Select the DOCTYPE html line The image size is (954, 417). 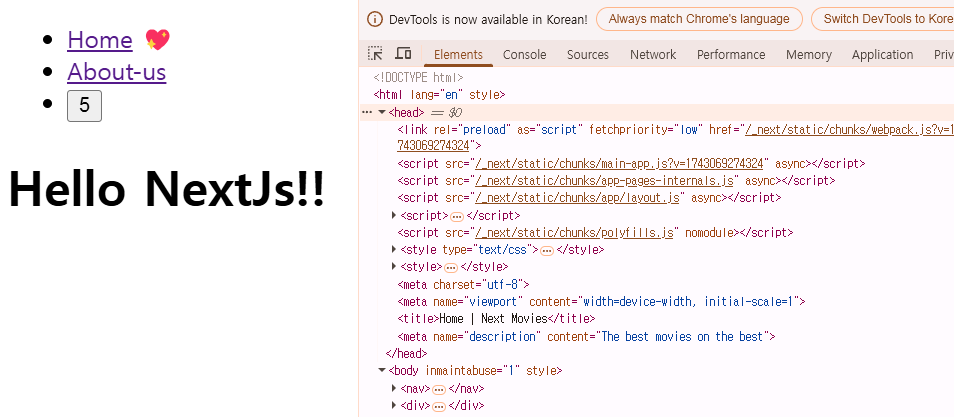419,77
